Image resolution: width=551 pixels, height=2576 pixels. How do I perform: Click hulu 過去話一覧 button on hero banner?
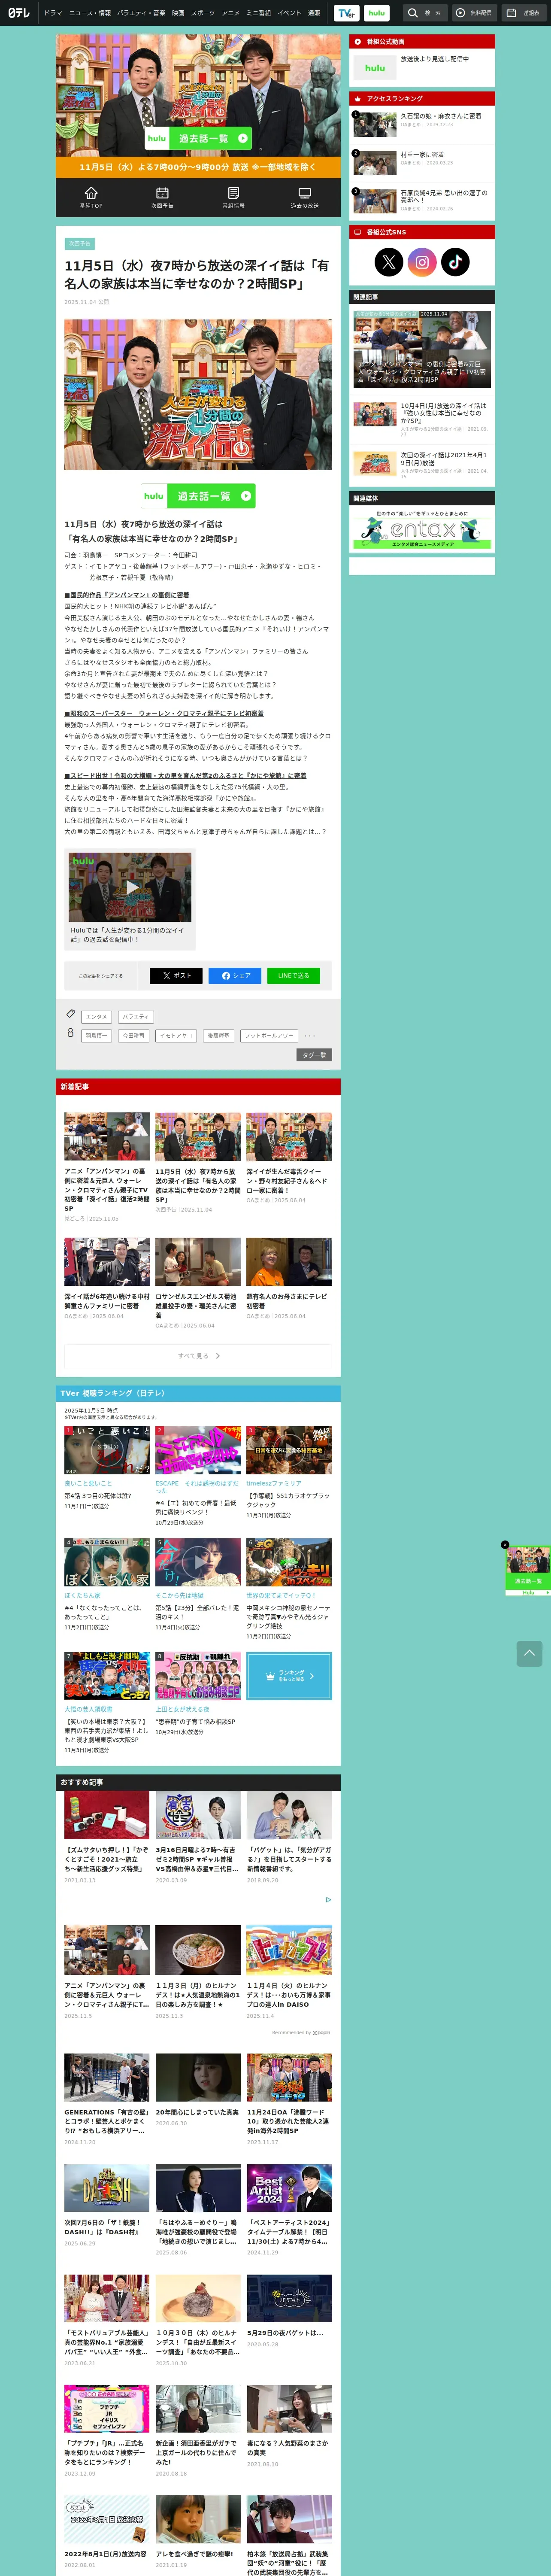198,138
